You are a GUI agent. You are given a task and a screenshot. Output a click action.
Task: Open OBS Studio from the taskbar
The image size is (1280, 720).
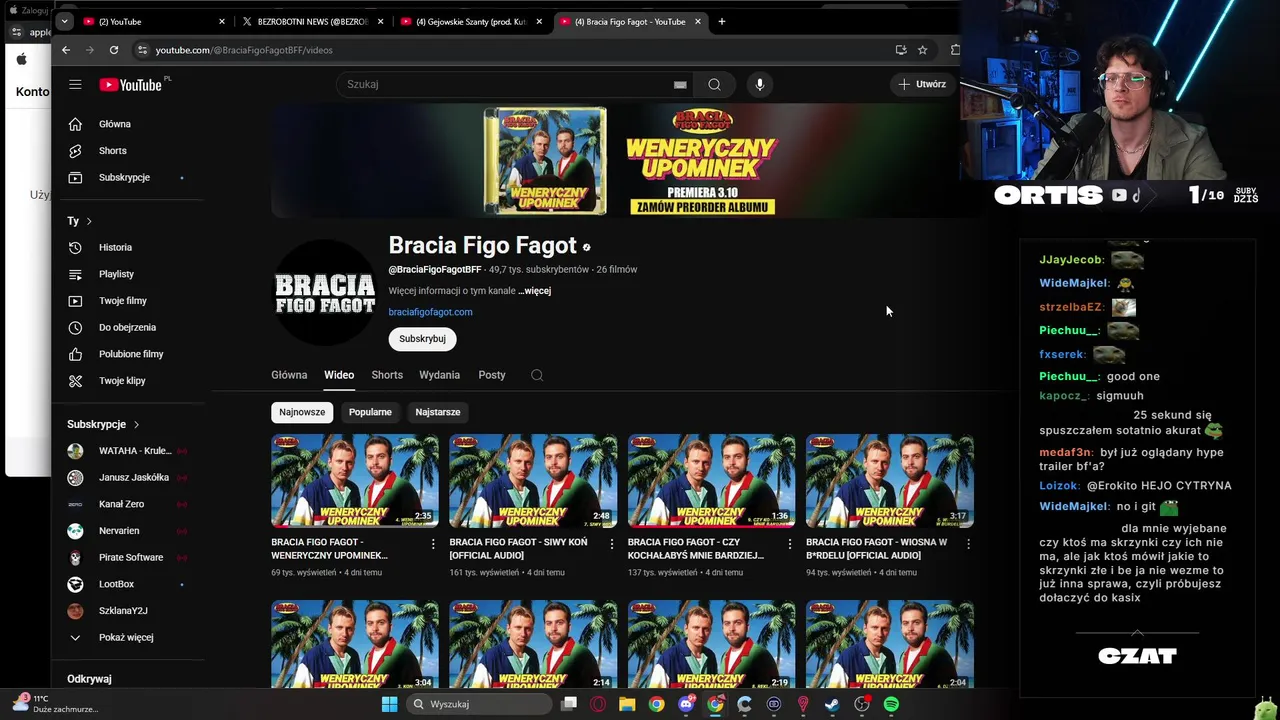click(862, 704)
